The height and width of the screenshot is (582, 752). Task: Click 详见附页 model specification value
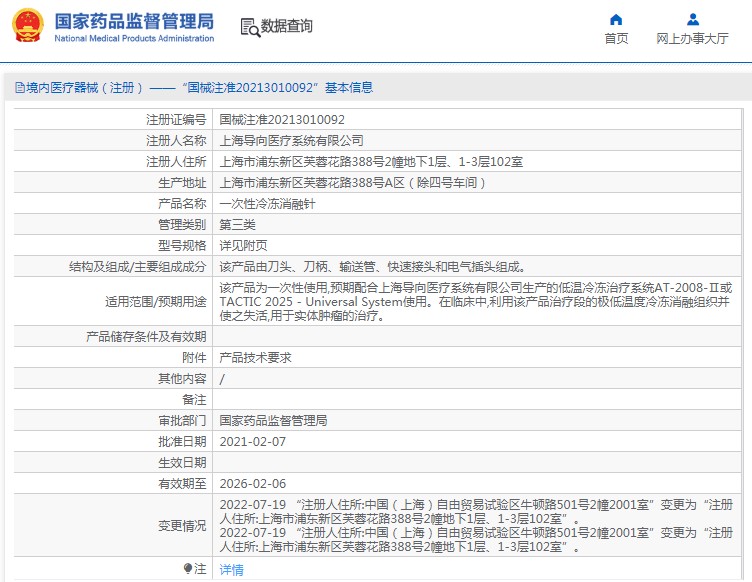click(244, 245)
